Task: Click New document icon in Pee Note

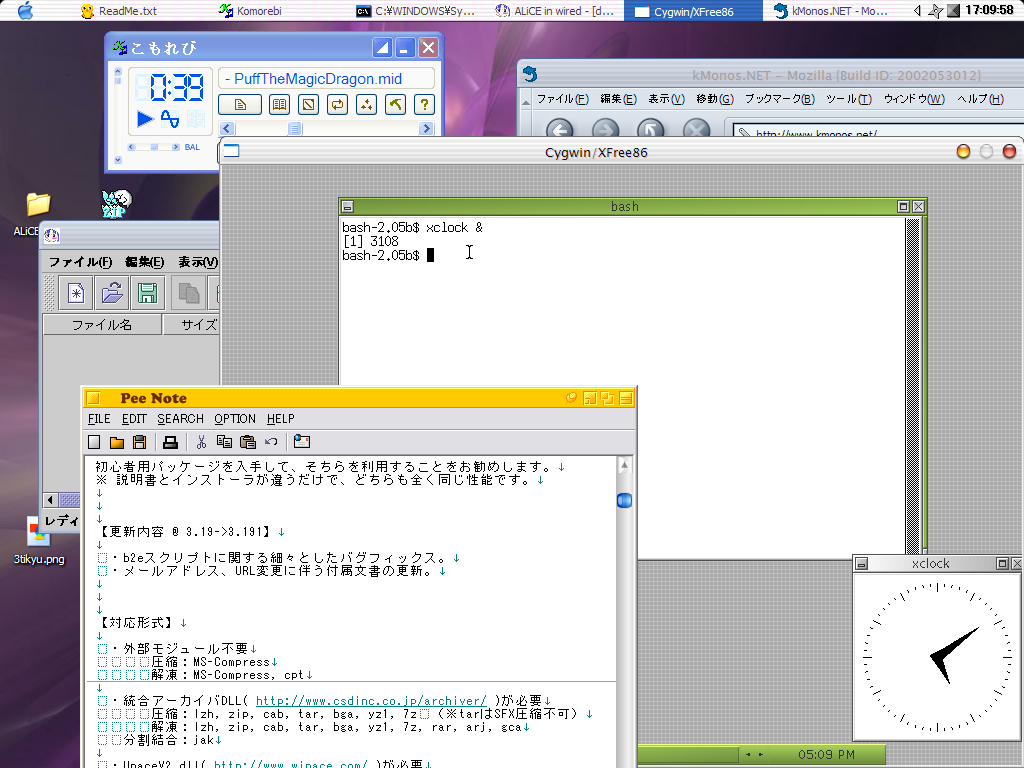Action: coord(94,442)
